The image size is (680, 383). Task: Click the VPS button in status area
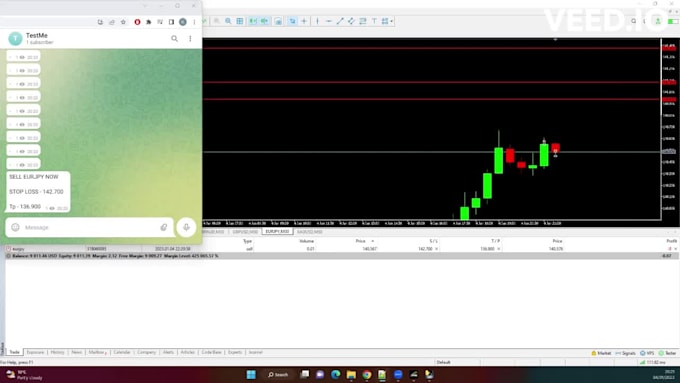tap(647, 353)
